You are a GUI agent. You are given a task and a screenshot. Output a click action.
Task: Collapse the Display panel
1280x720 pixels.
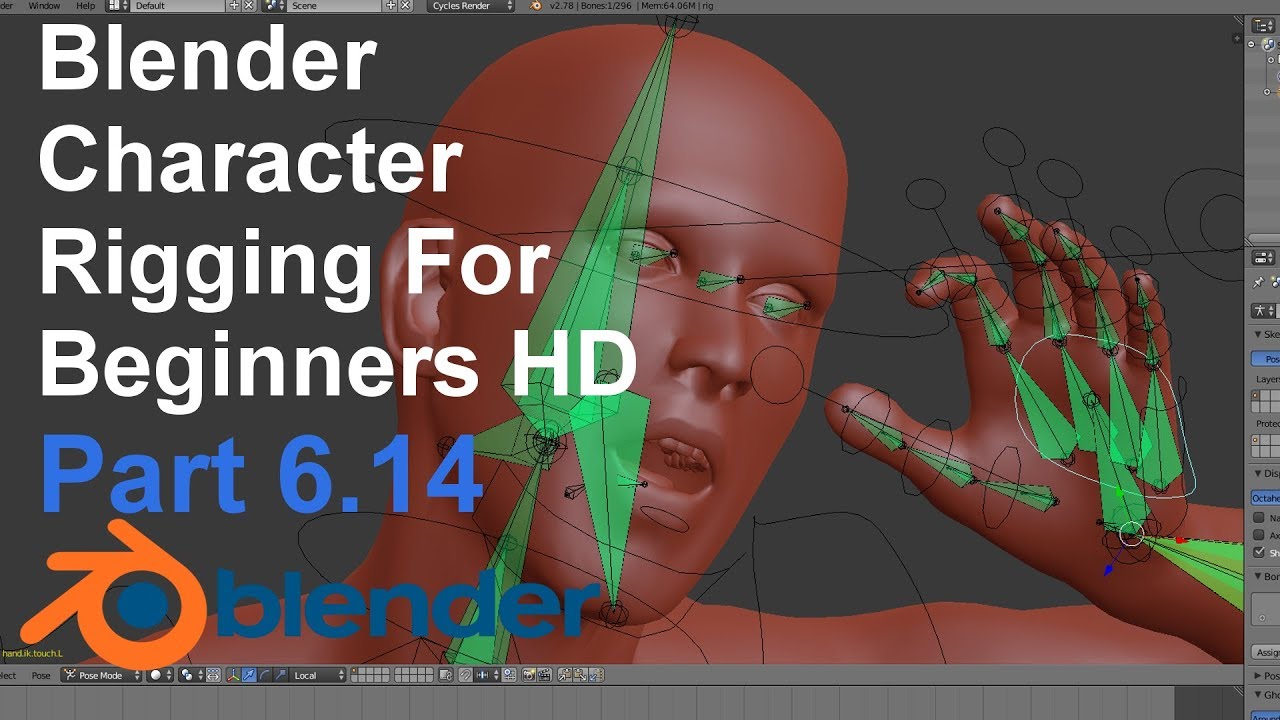pyautogui.click(x=1256, y=473)
